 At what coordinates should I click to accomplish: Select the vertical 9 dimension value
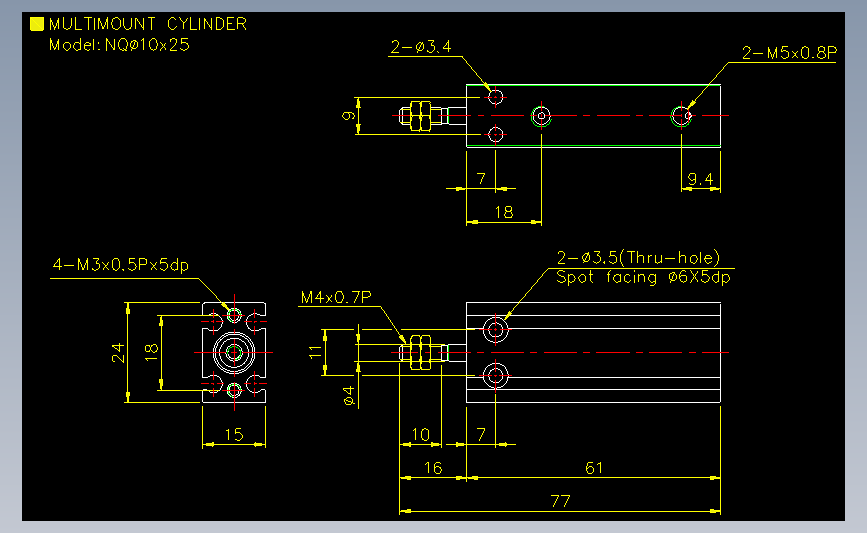point(348,116)
